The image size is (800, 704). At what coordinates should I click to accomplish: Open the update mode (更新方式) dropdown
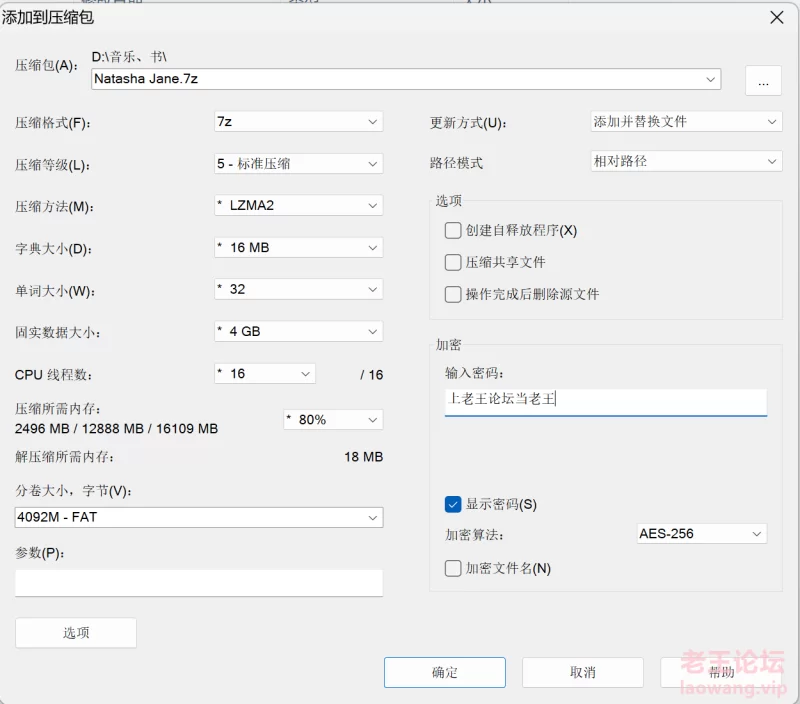686,122
